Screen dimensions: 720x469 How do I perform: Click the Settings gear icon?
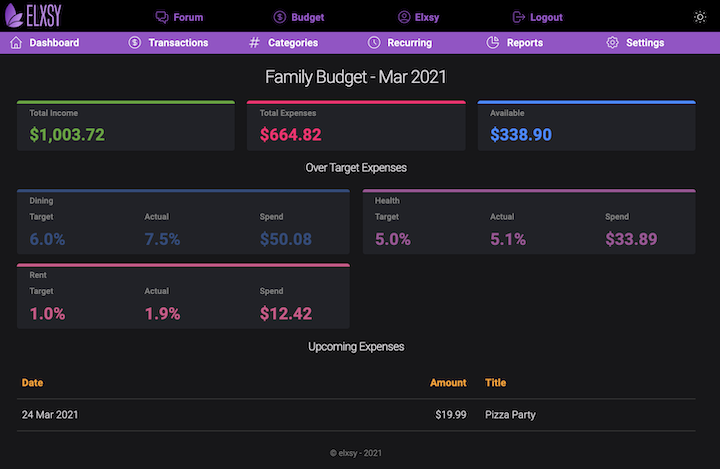point(612,43)
